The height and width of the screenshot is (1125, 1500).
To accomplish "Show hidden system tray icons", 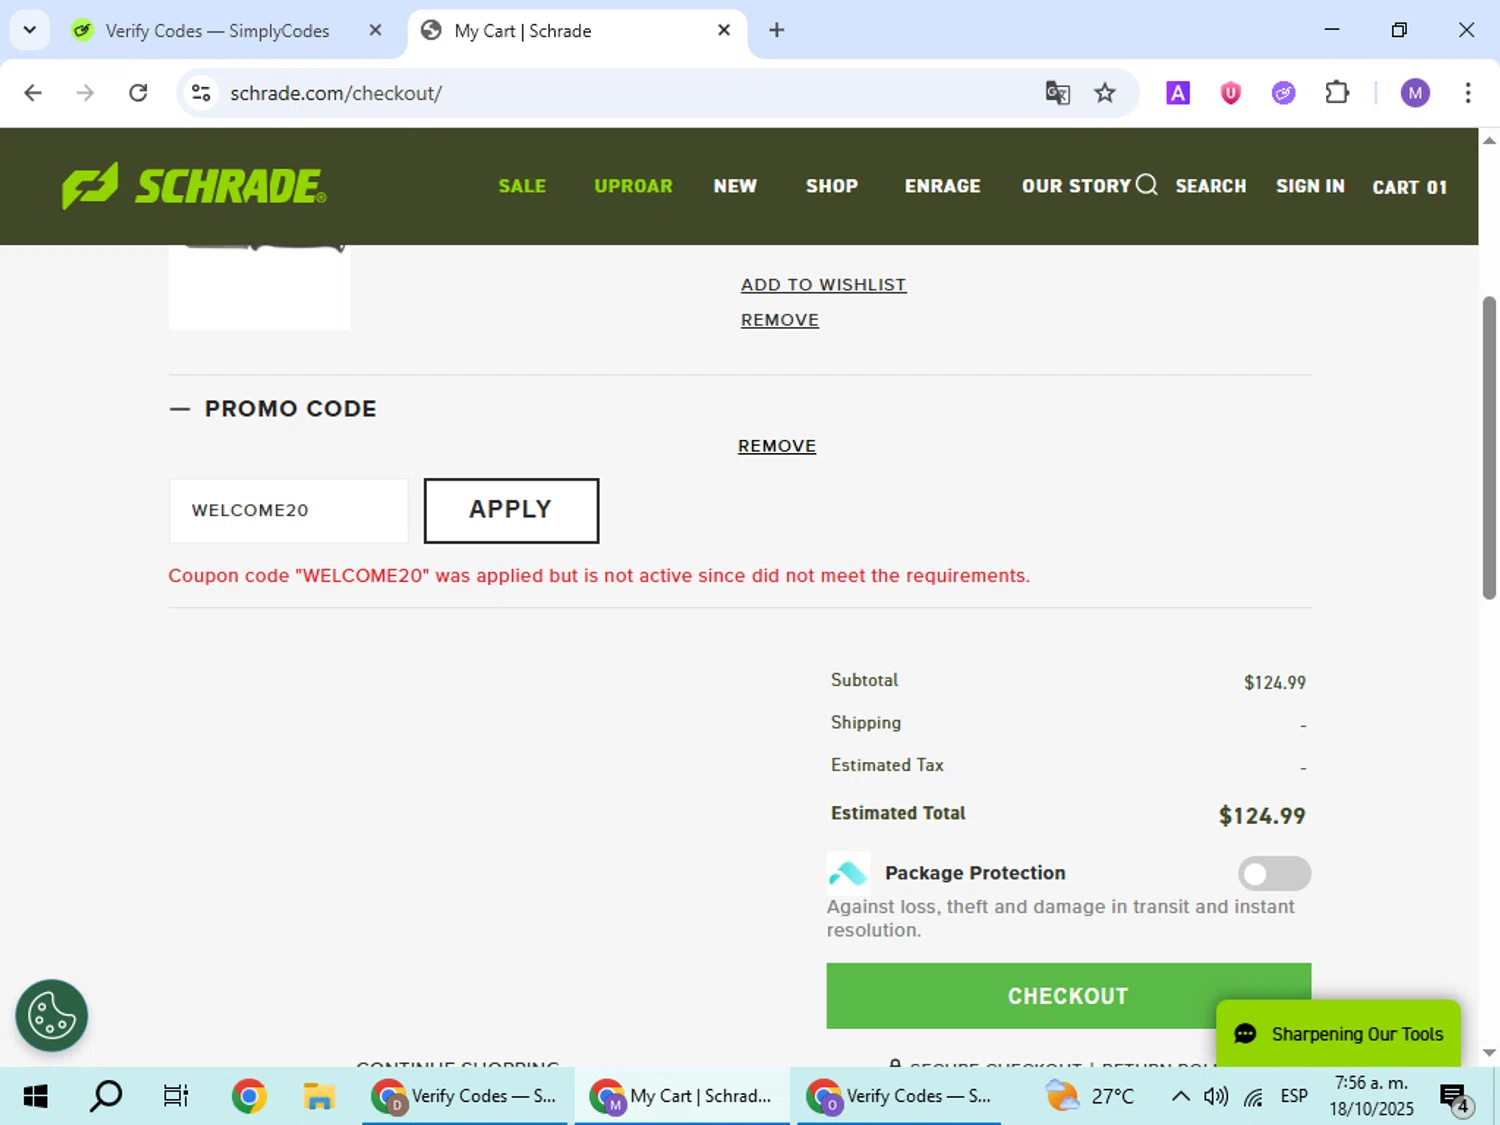I will (1180, 1096).
